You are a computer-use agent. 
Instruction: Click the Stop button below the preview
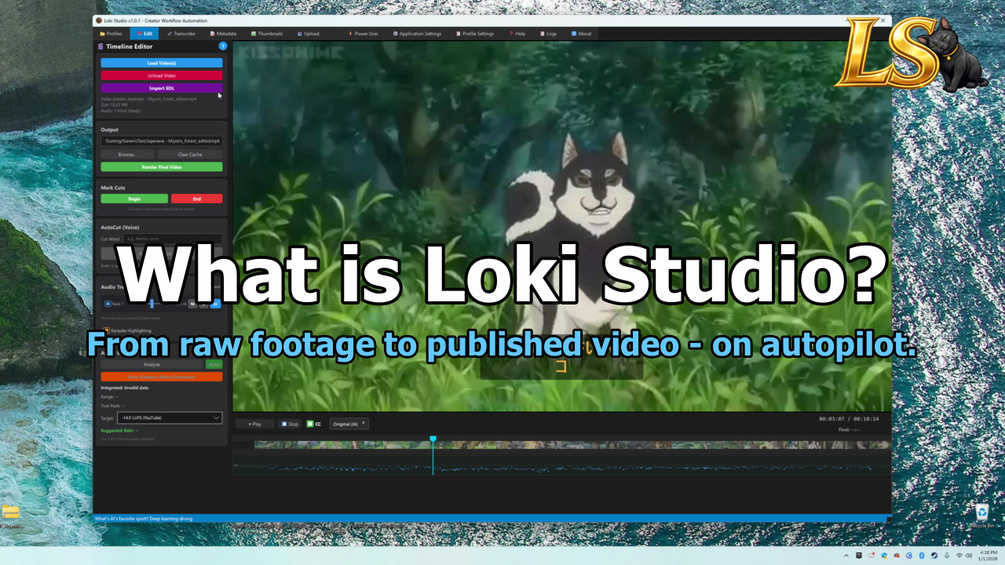tap(290, 424)
